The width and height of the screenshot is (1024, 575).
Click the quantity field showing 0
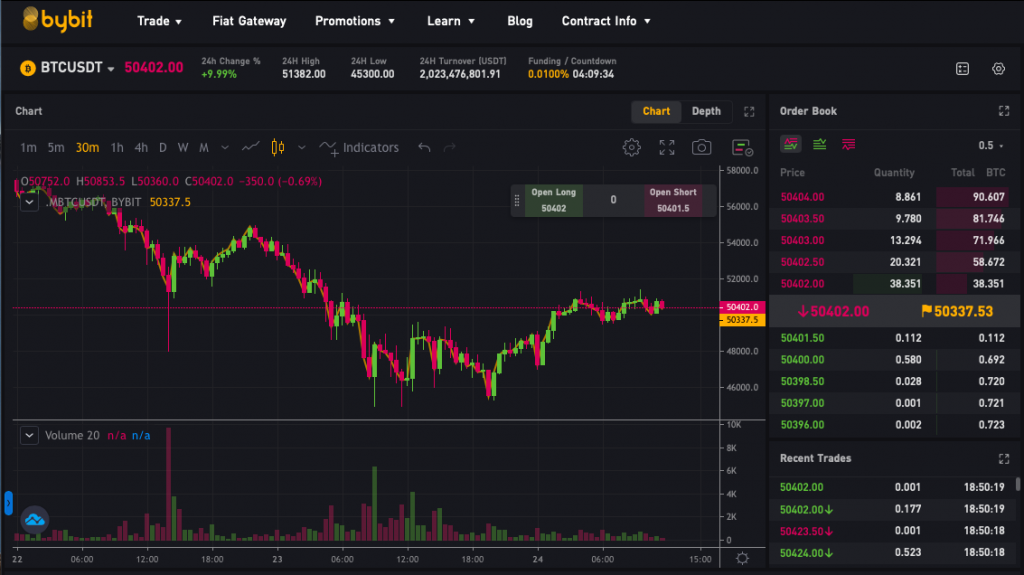[x=613, y=201]
